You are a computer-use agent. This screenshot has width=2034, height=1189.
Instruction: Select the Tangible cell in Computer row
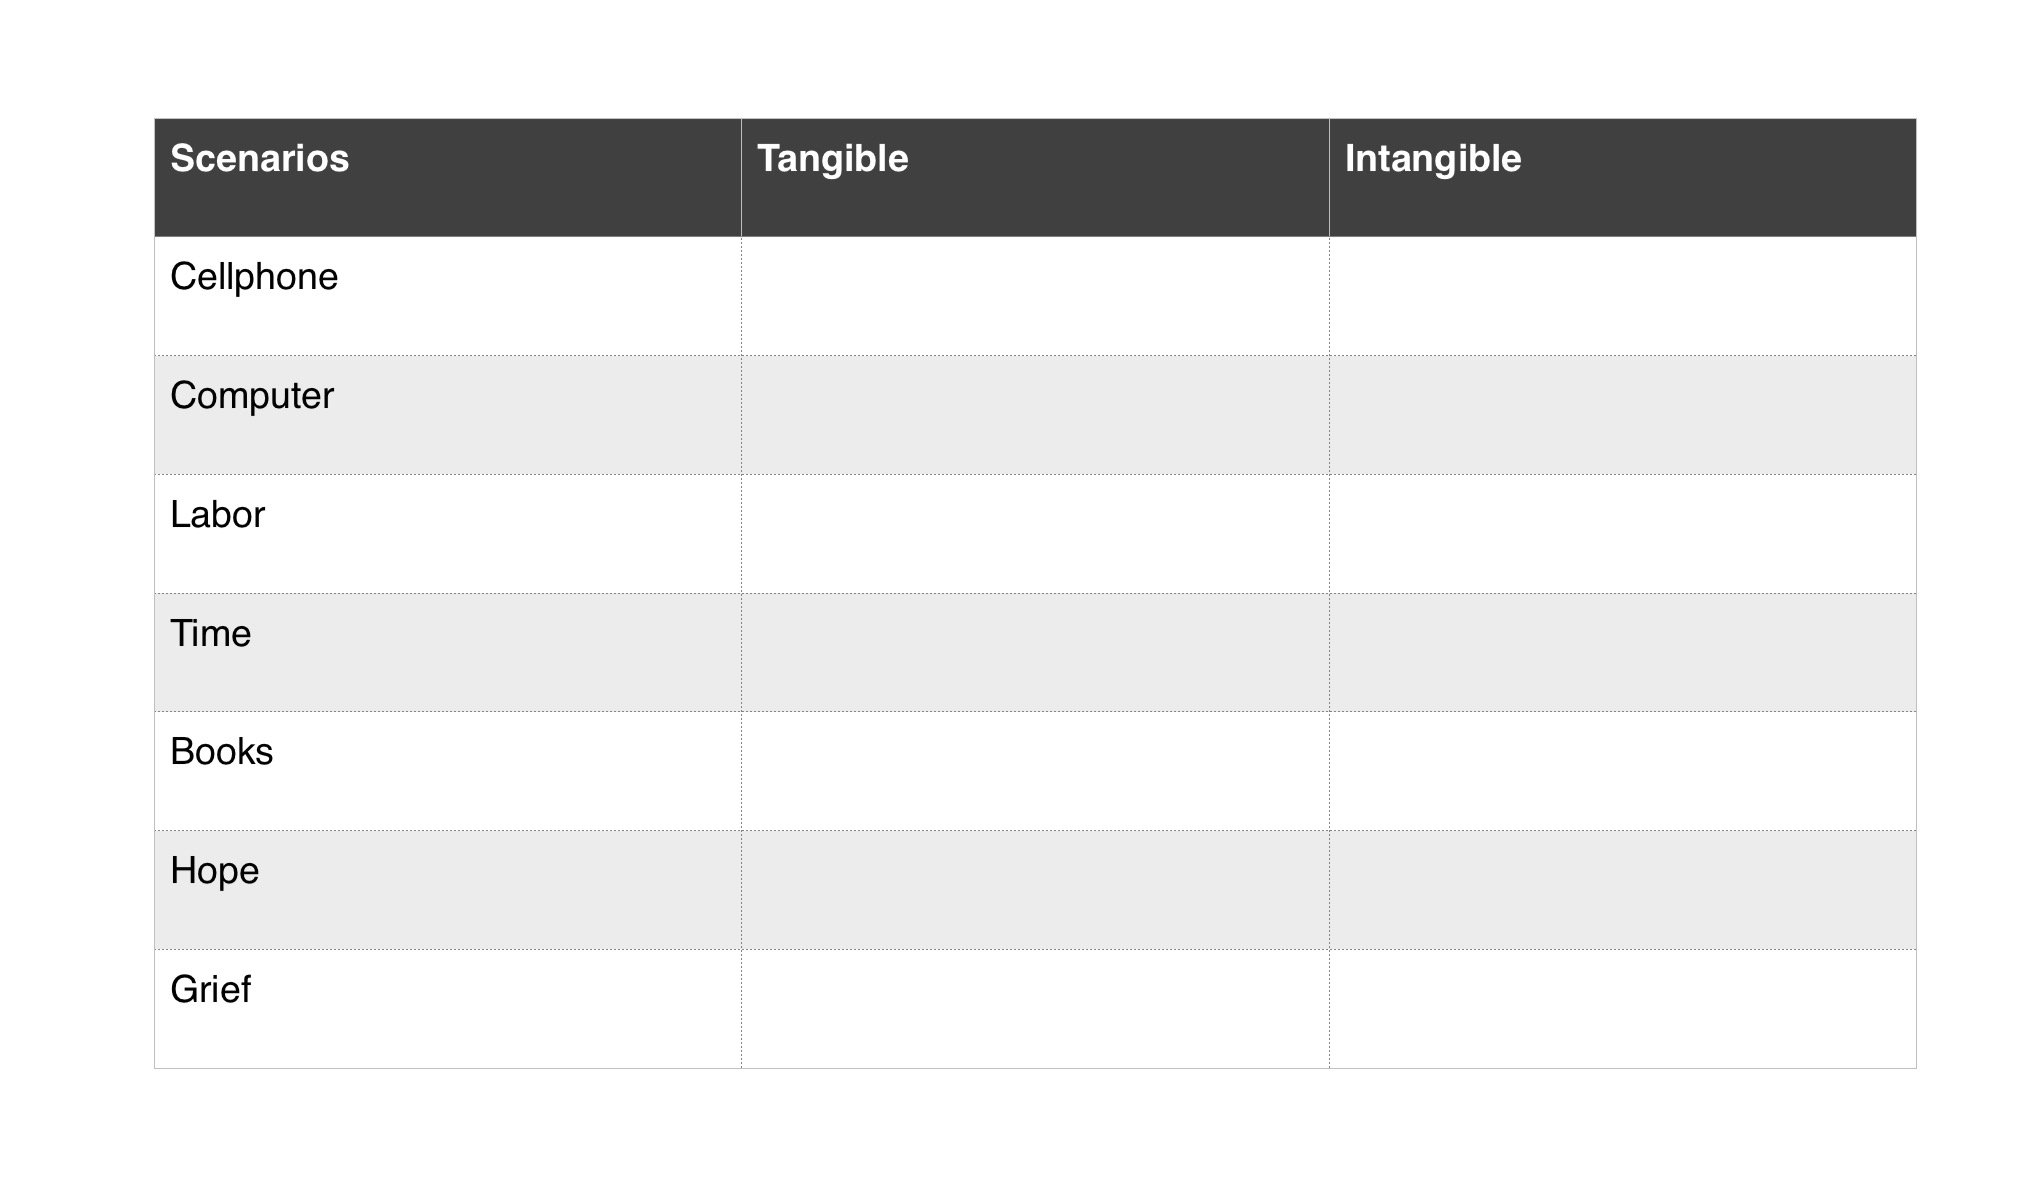(x=1034, y=414)
